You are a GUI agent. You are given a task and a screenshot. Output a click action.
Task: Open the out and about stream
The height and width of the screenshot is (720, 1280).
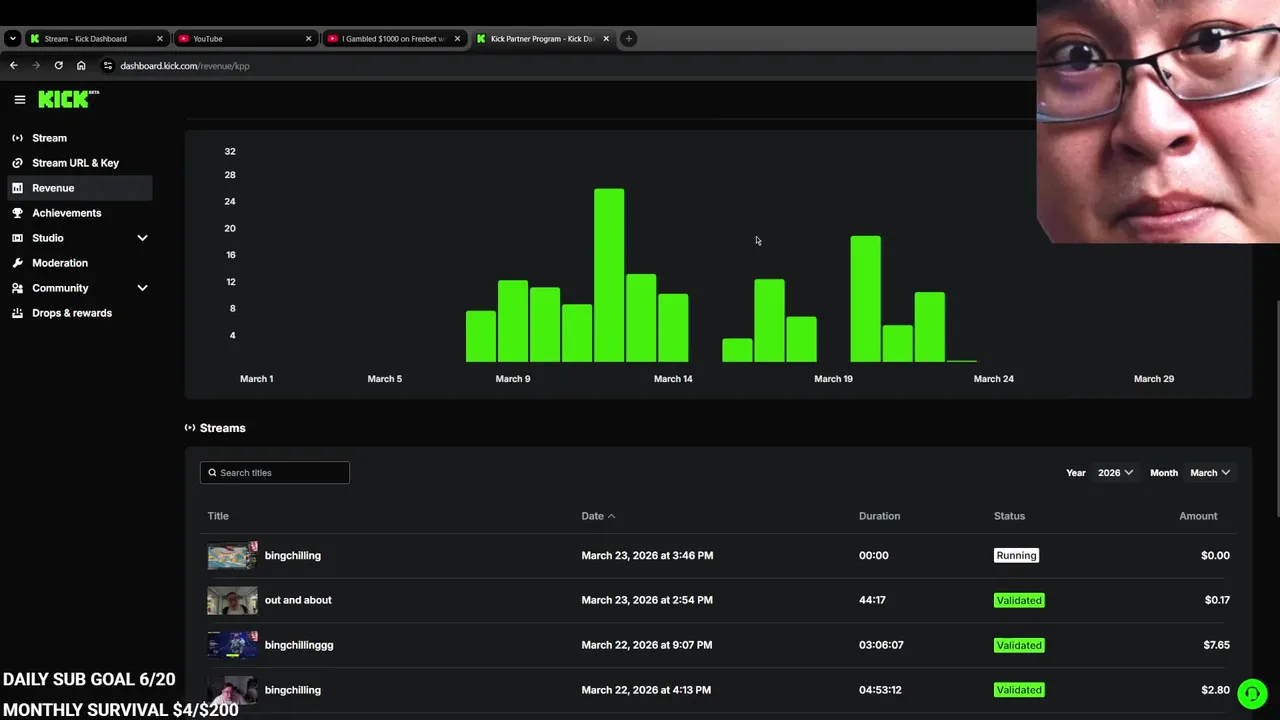pos(298,600)
